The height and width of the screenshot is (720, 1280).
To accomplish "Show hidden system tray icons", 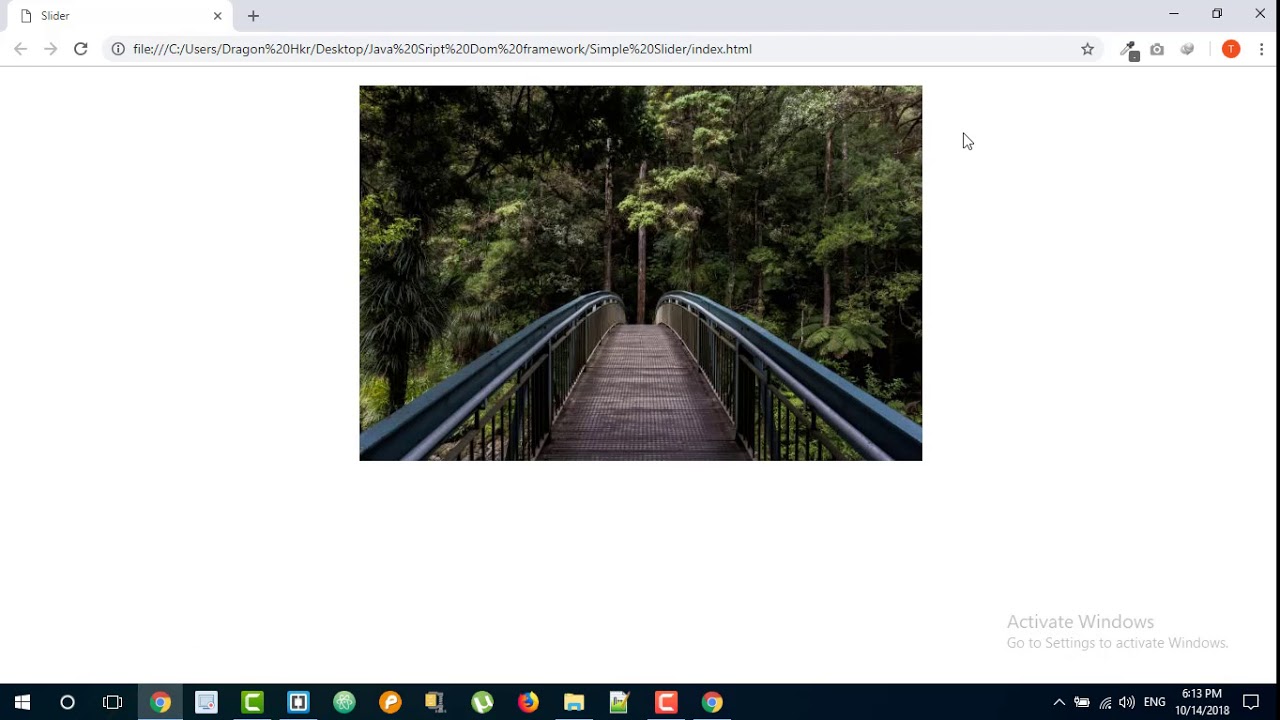I will (1059, 702).
